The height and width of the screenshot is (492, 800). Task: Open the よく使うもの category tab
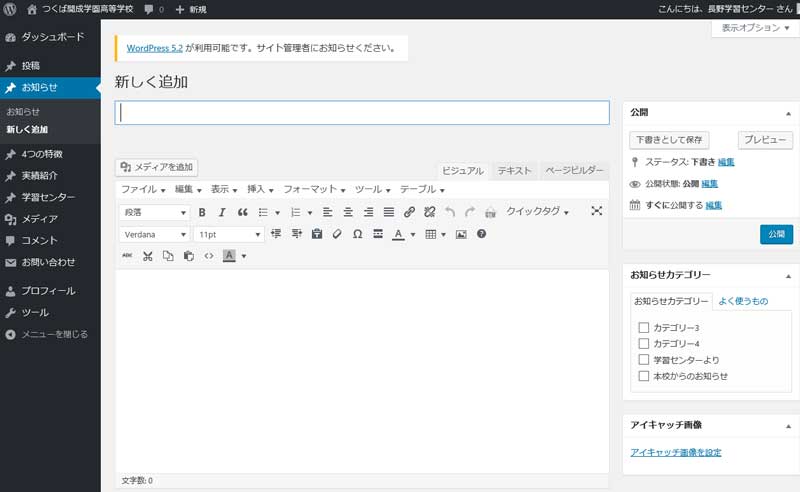(743, 301)
